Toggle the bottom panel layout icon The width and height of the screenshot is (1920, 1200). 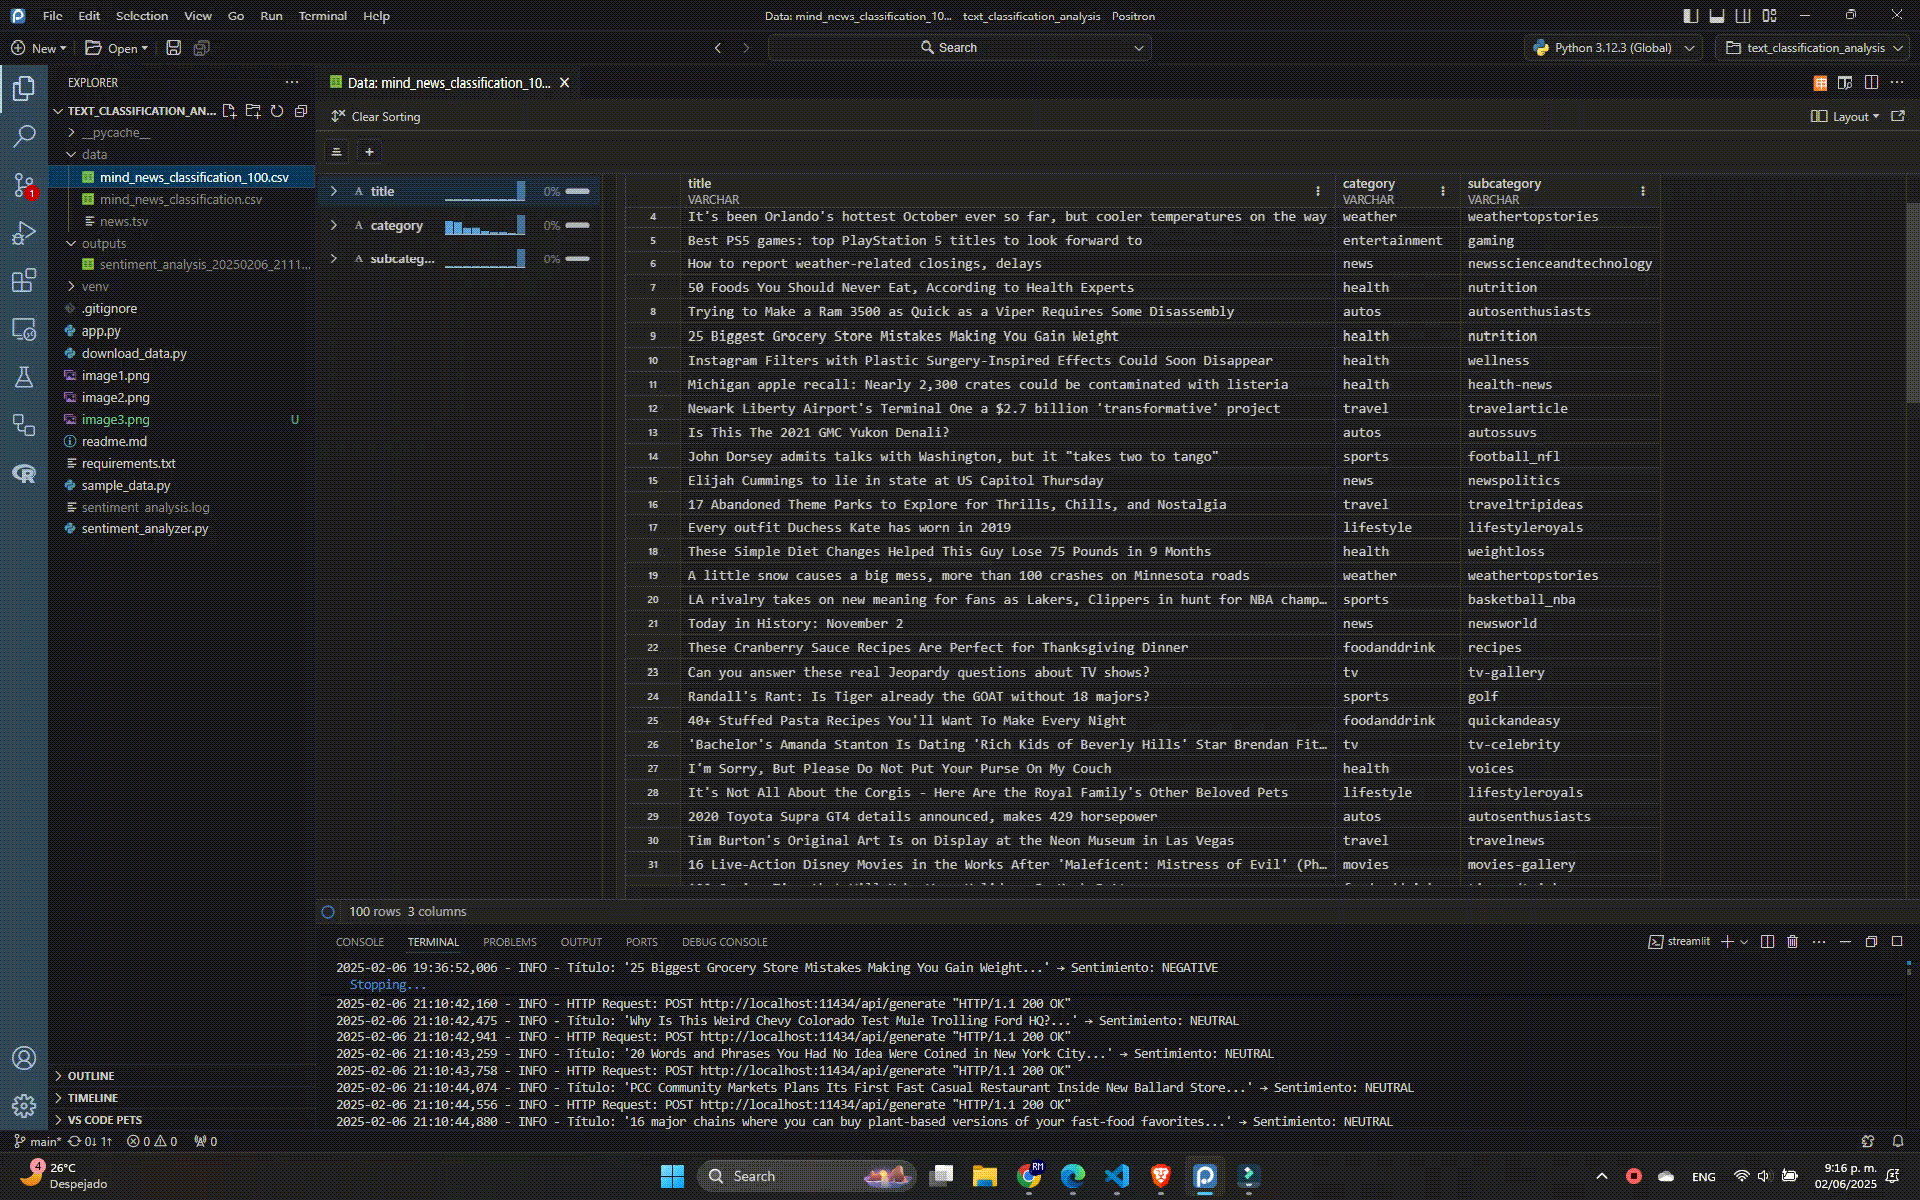click(1717, 16)
